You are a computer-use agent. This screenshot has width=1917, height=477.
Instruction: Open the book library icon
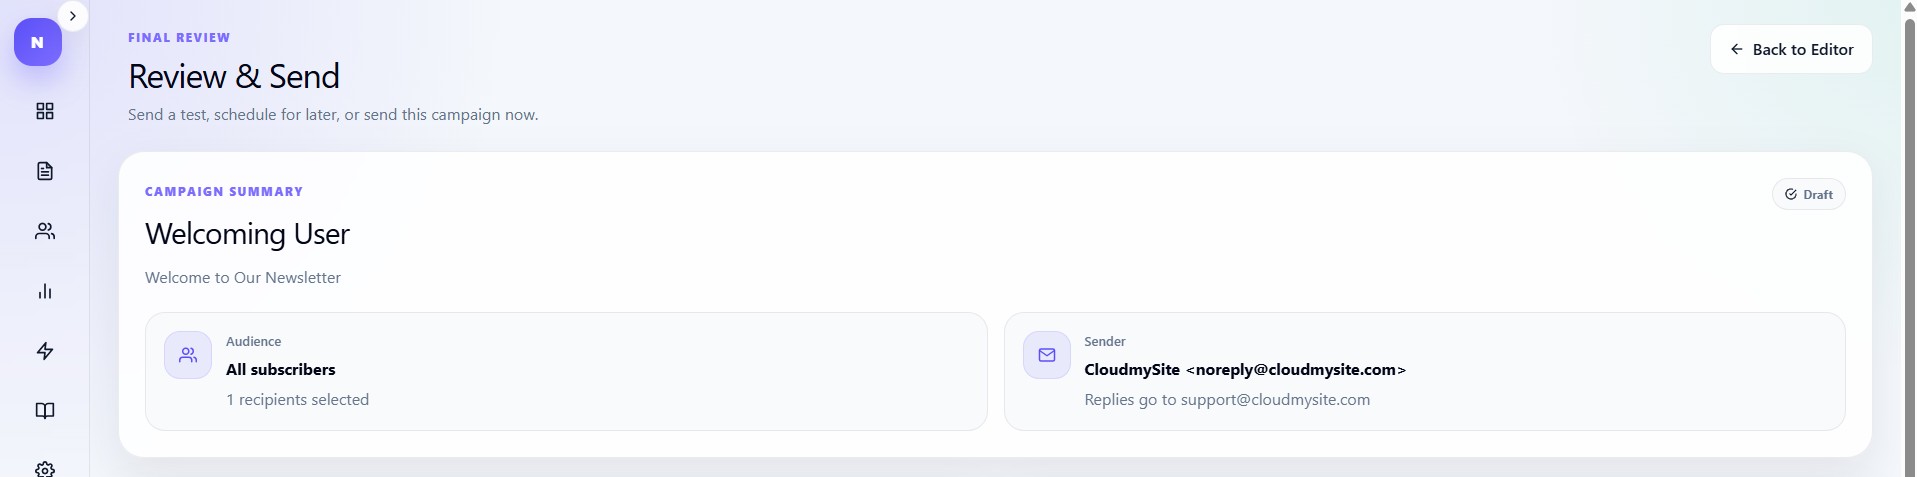pos(45,411)
